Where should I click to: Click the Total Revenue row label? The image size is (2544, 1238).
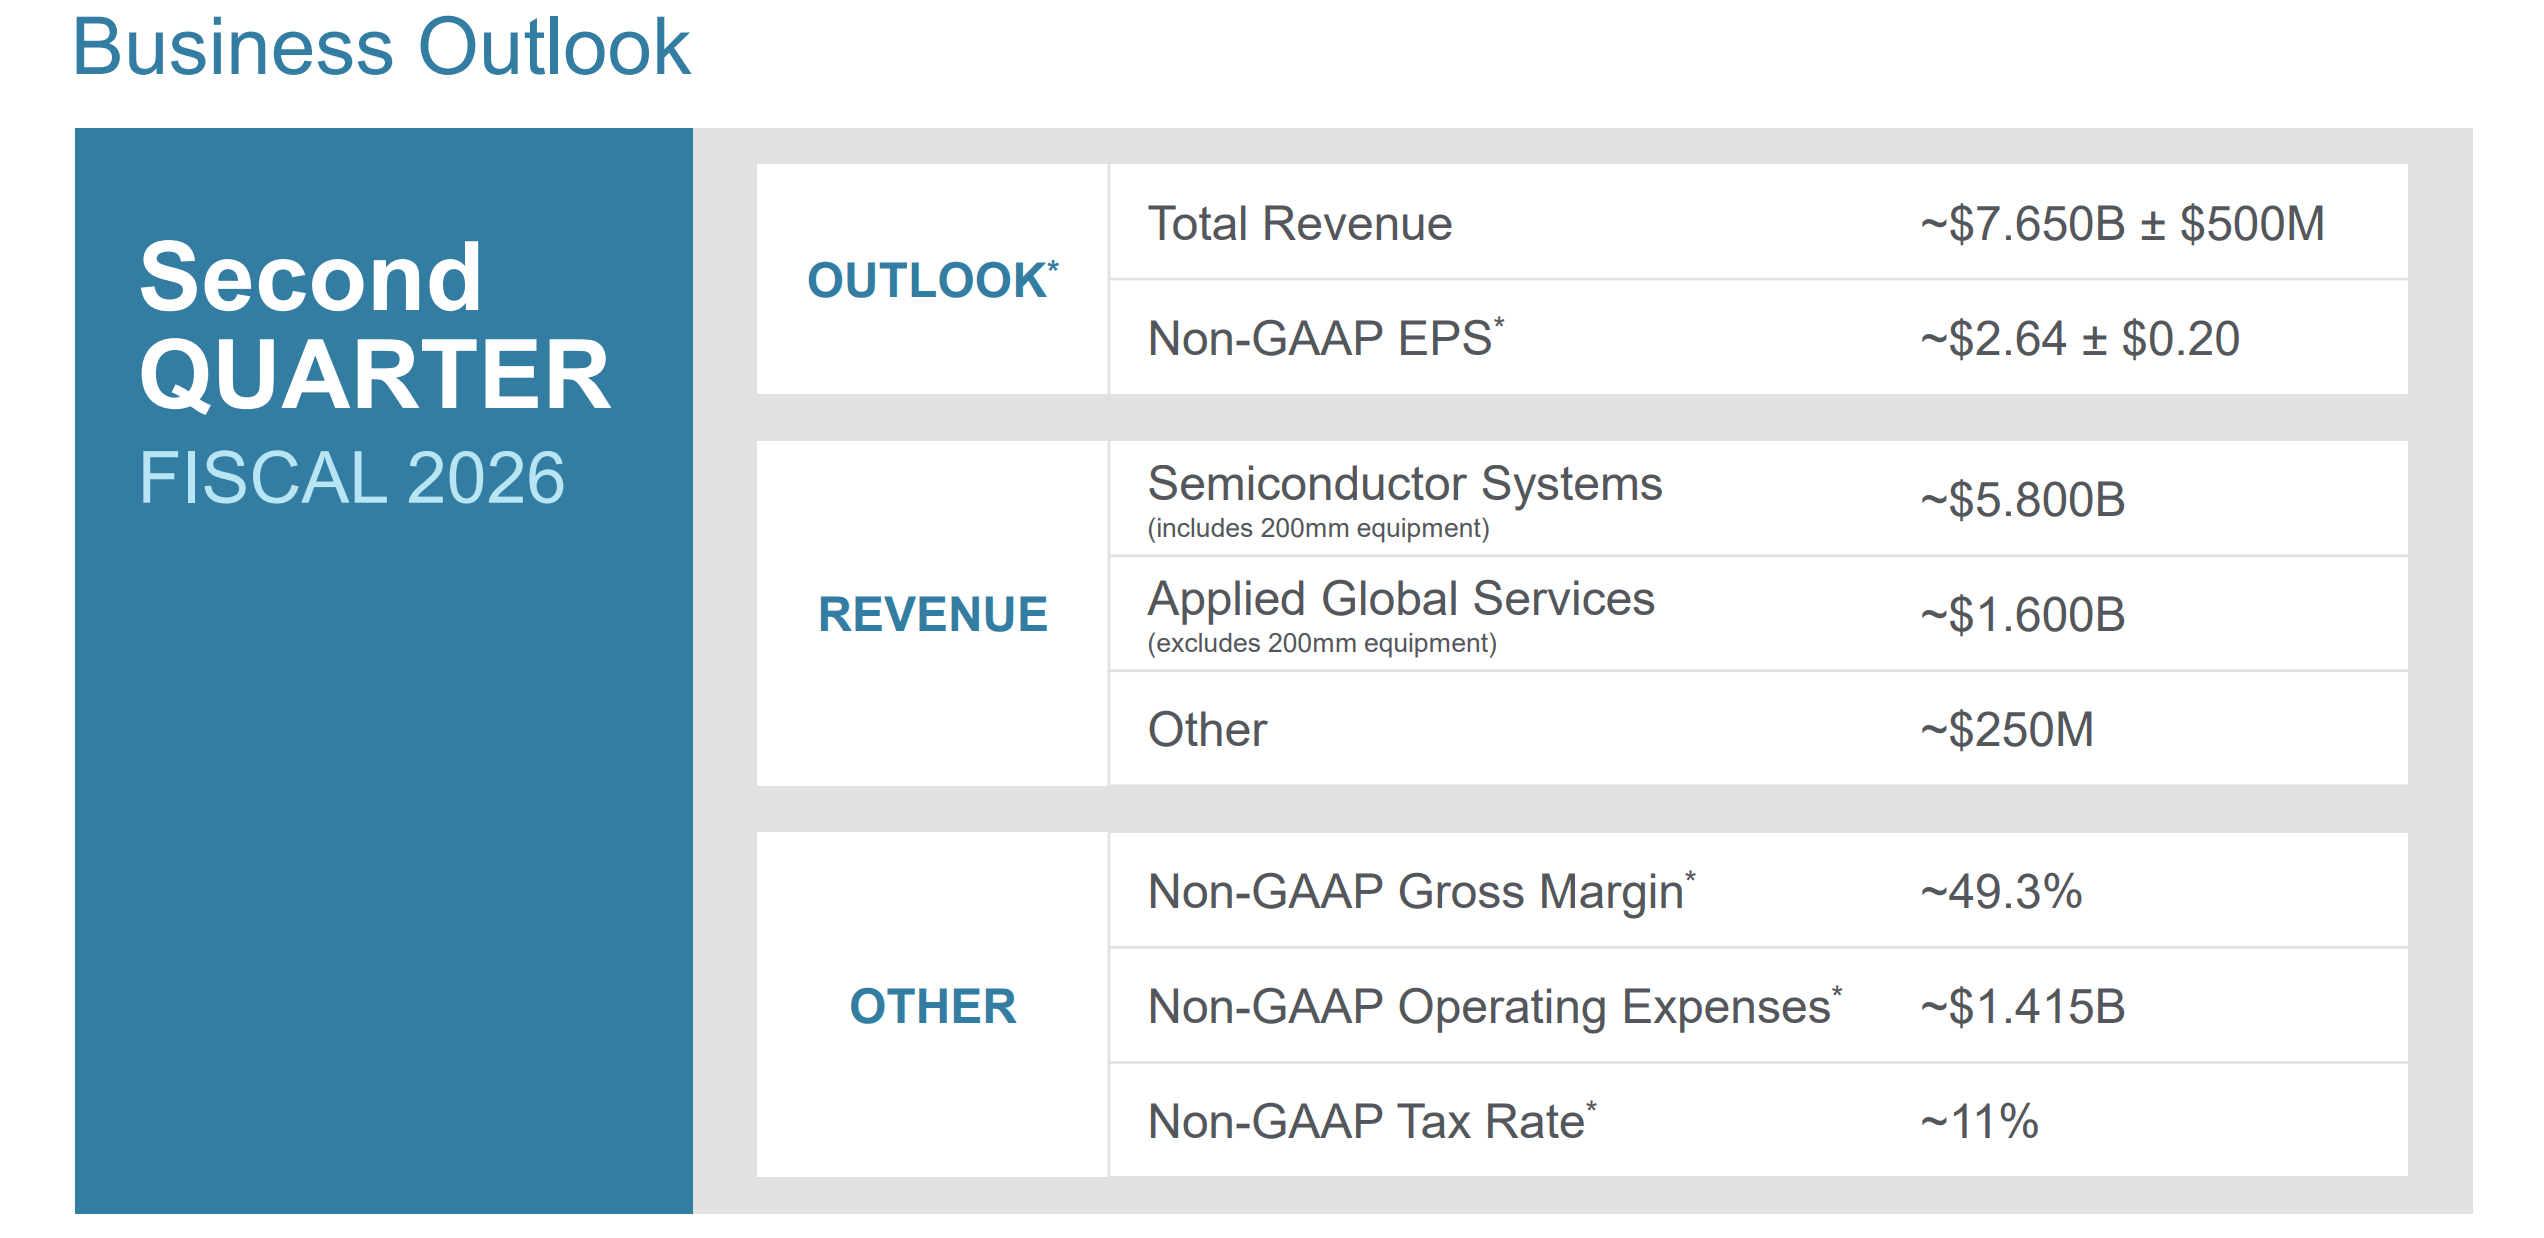coord(1299,223)
